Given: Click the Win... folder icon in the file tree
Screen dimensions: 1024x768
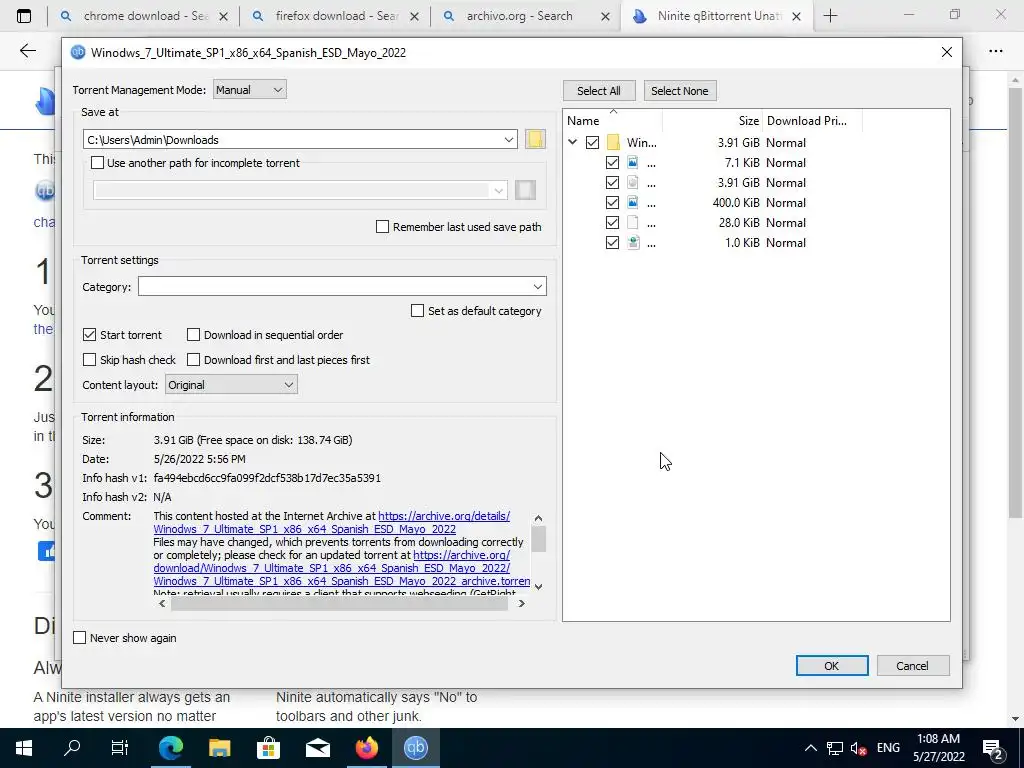Looking at the screenshot, I should [x=613, y=142].
